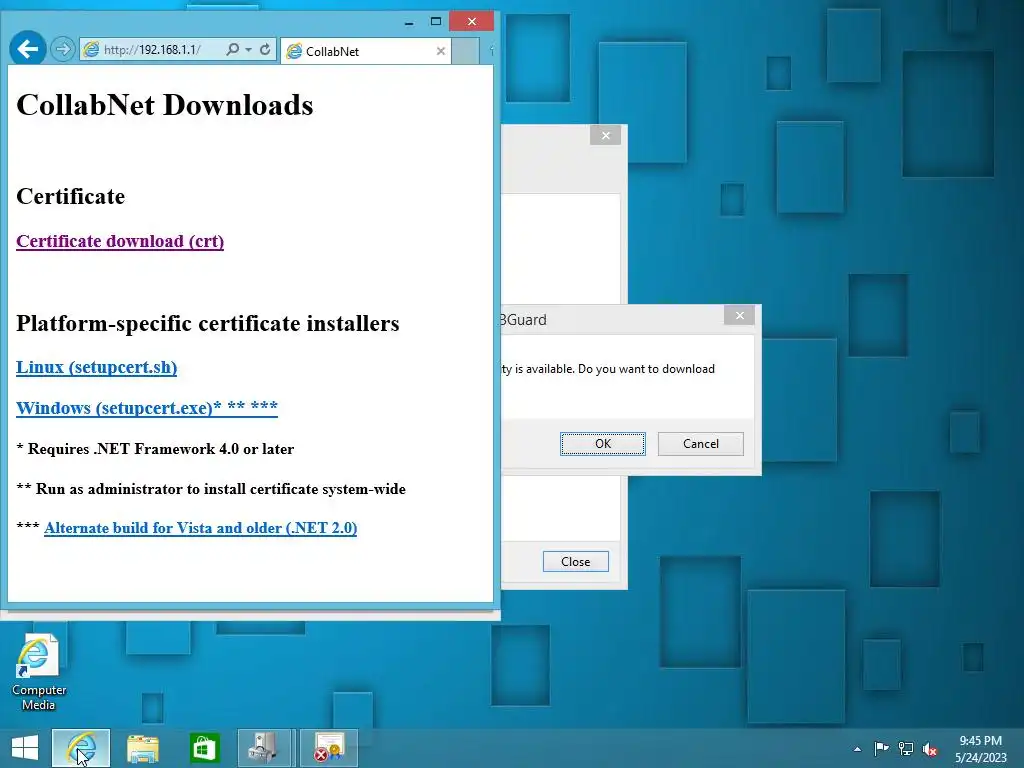Click the CollabNet Downloads heading text

165,105
